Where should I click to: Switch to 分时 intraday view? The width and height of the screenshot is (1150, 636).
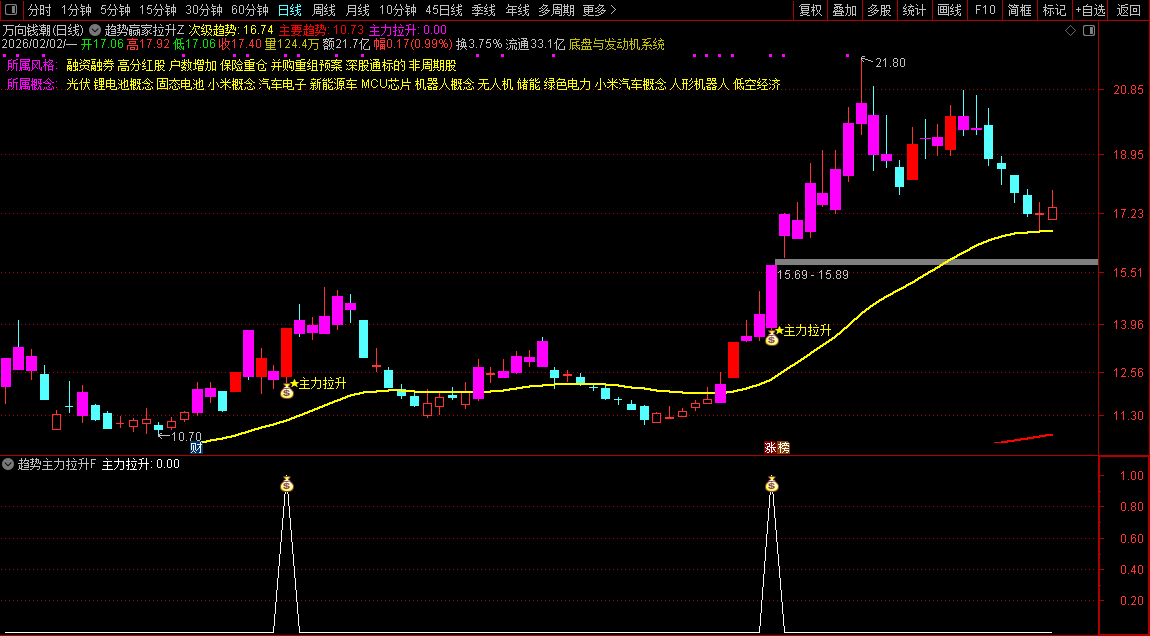click(x=40, y=10)
